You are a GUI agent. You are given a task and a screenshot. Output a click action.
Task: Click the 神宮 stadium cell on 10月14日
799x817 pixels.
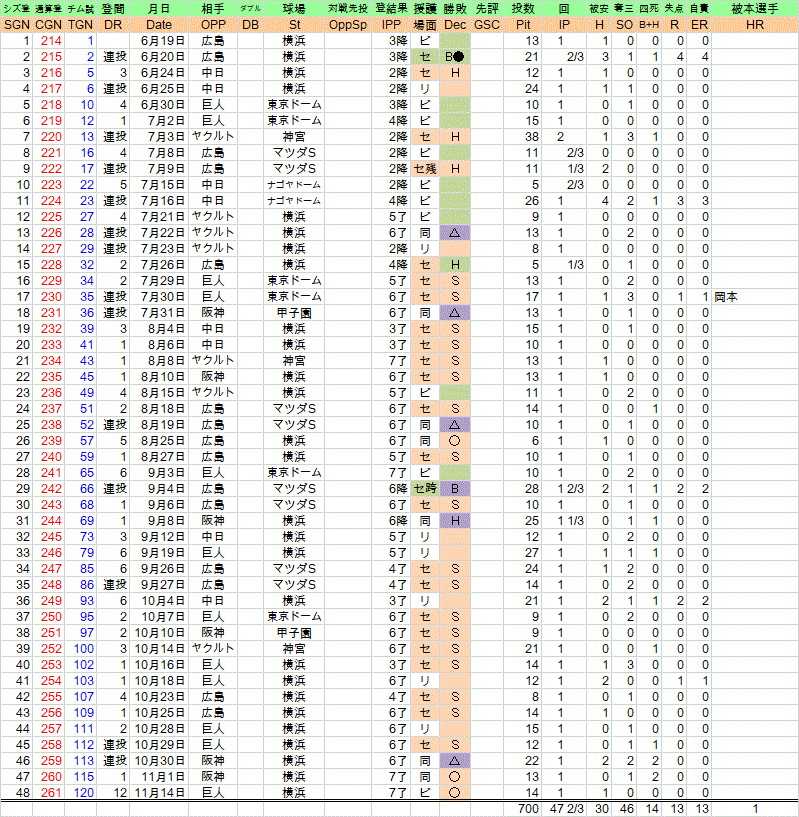[294, 649]
